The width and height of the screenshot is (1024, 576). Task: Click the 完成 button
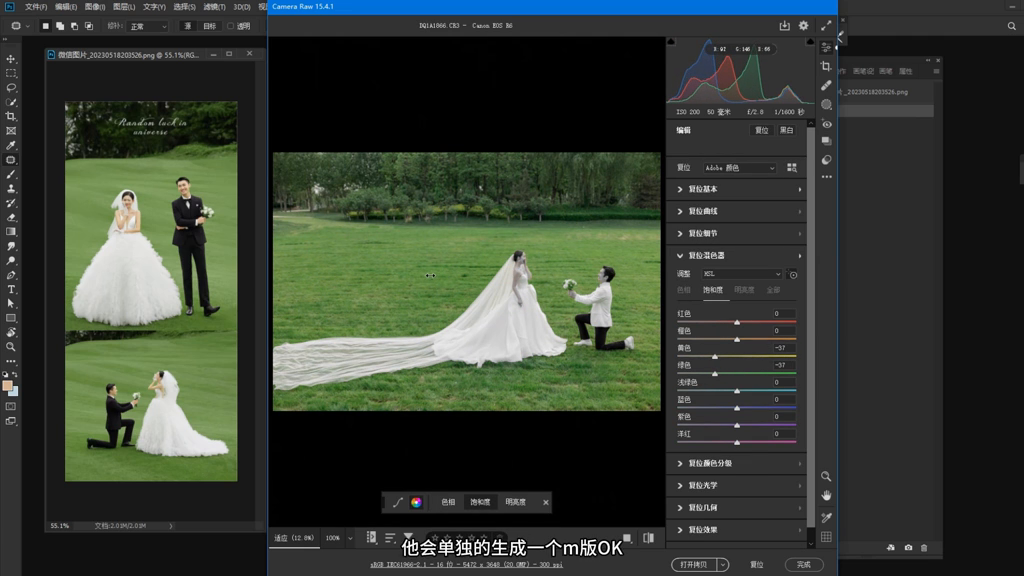(803, 564)
